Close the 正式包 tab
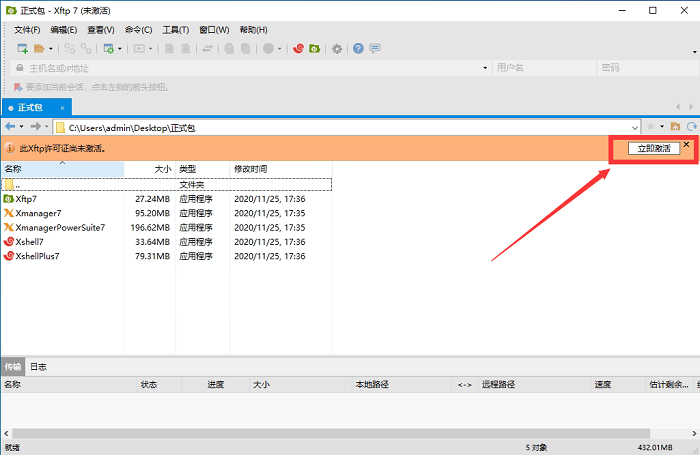The height and width of the screenshot is (455, 700). (62, 108)
